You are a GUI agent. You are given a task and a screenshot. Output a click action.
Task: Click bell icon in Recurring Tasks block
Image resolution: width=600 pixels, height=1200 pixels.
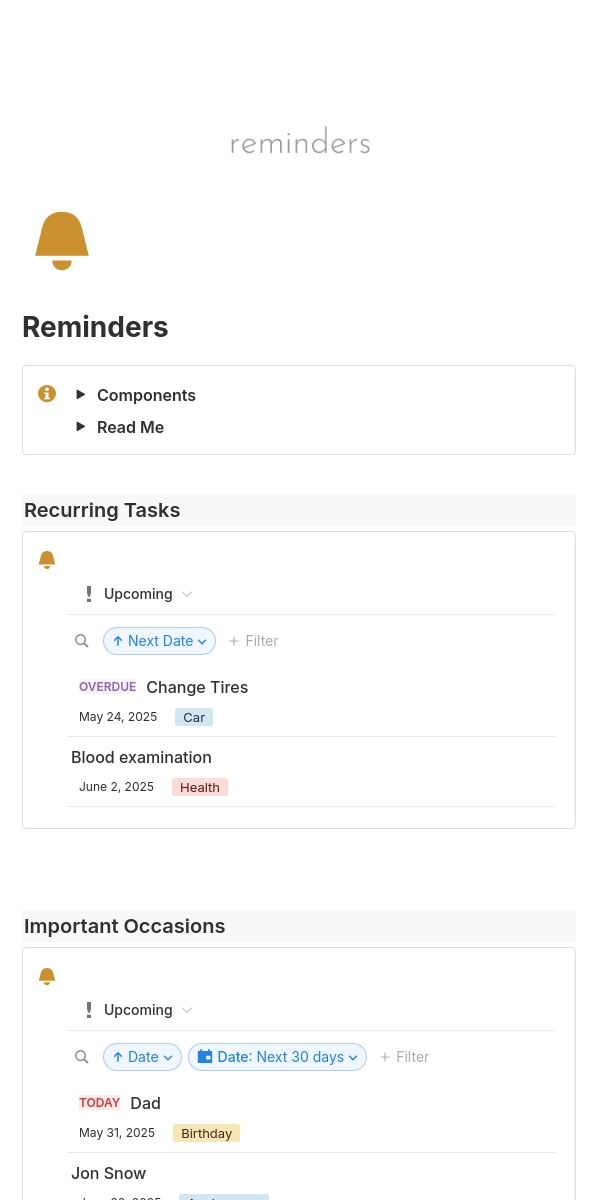[x=47, y=560]
